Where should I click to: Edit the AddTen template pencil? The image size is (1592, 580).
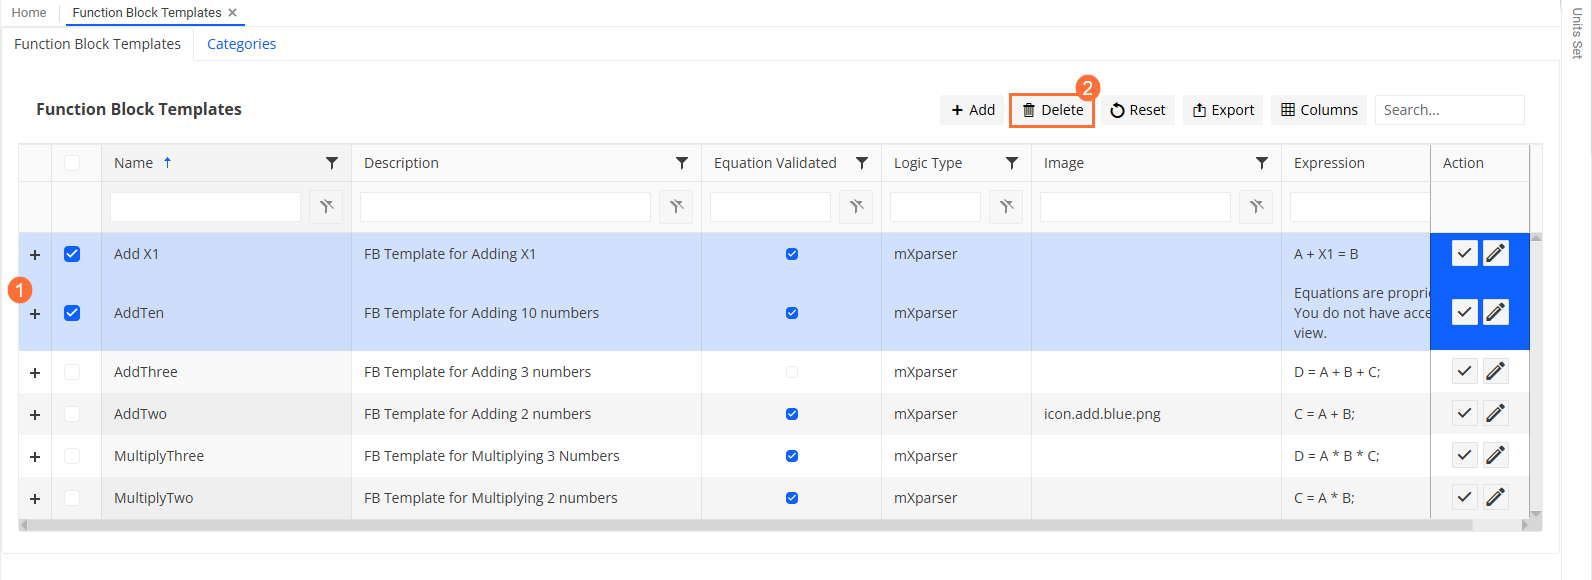(1496, 312)
